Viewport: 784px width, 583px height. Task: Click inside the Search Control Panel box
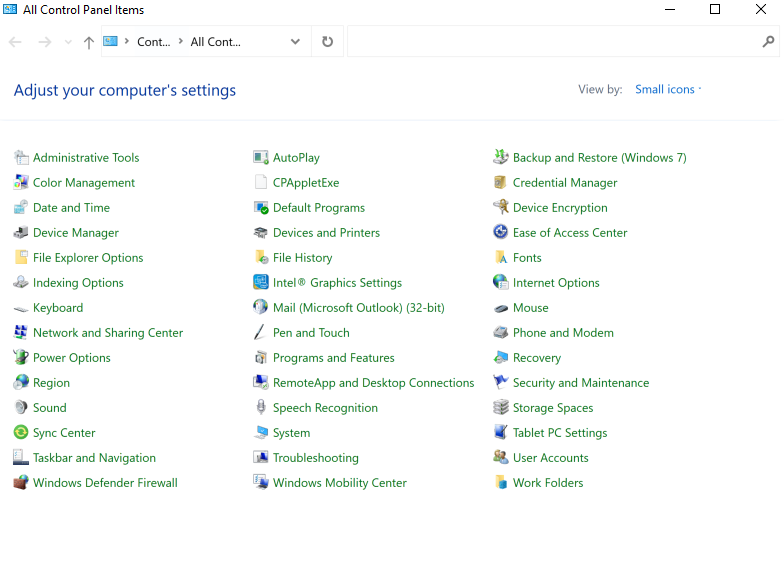[550, 42]
